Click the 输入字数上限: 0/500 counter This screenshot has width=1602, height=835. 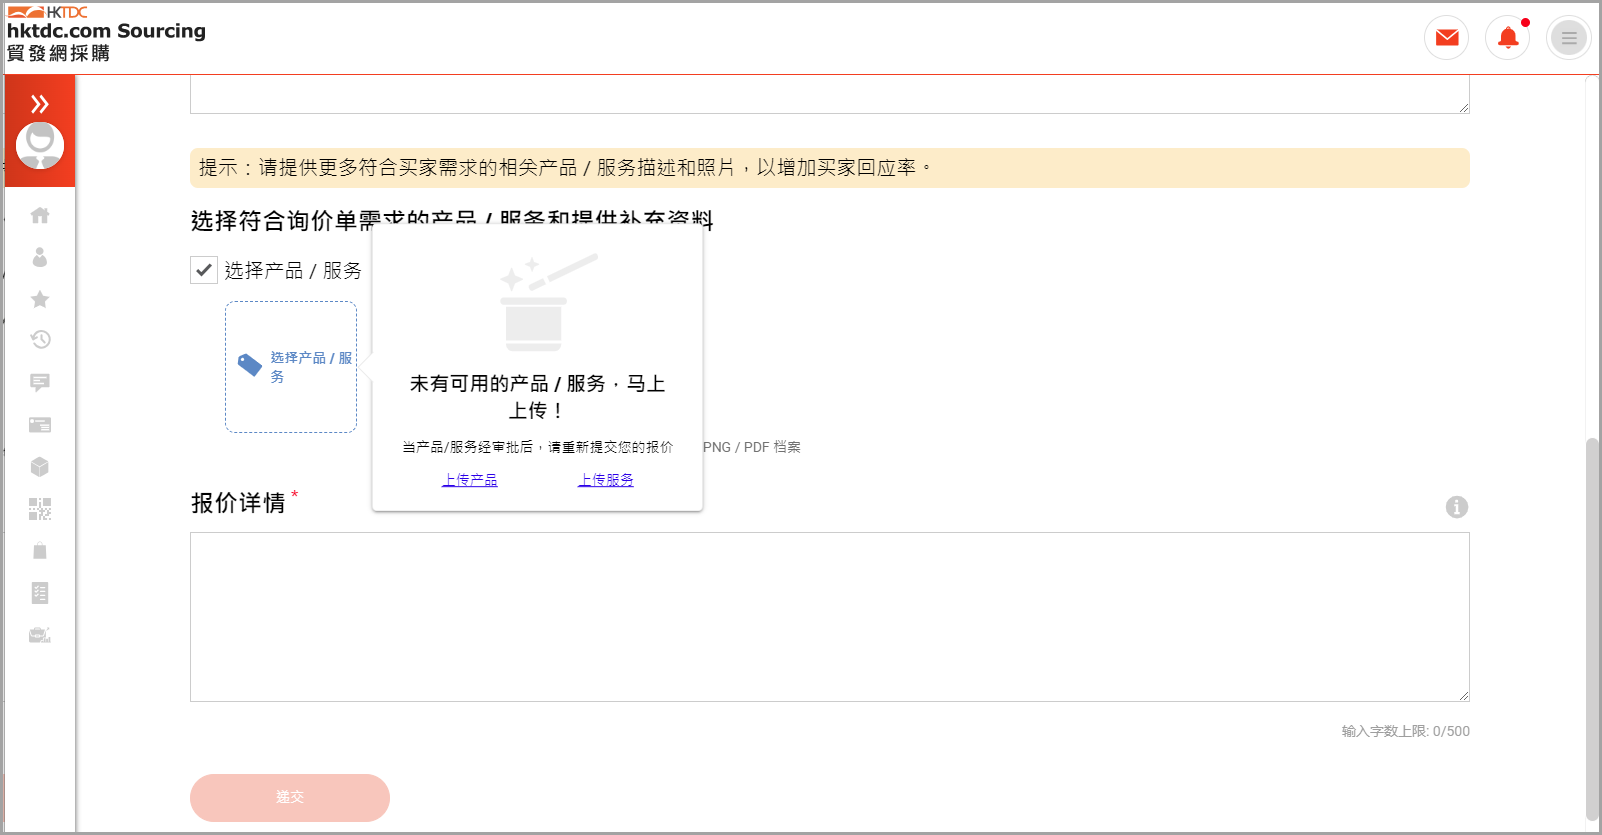tap(1406, 731)
